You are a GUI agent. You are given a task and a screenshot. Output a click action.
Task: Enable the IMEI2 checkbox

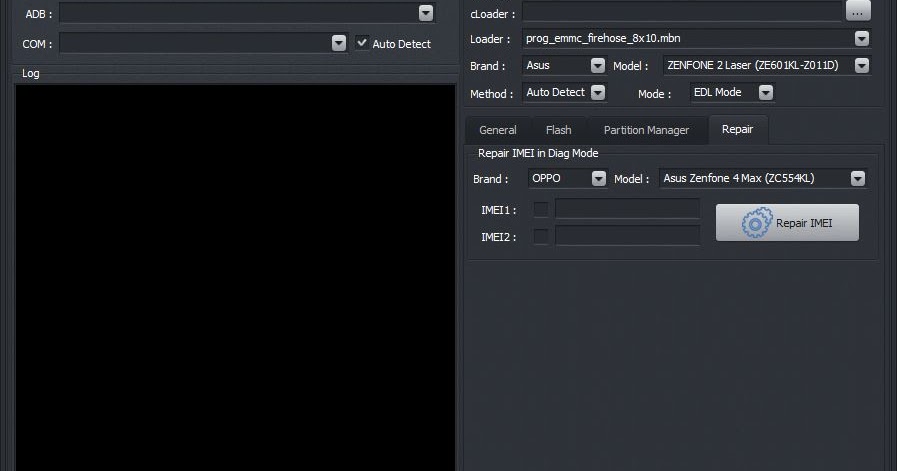(541, 236)
